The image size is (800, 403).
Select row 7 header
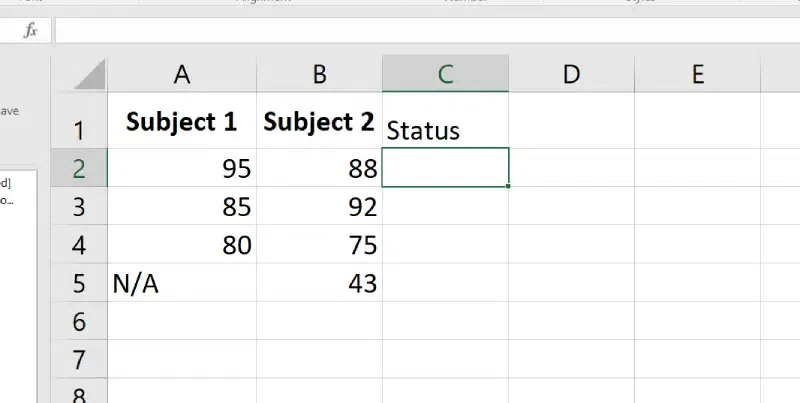[x=79, y=360]
